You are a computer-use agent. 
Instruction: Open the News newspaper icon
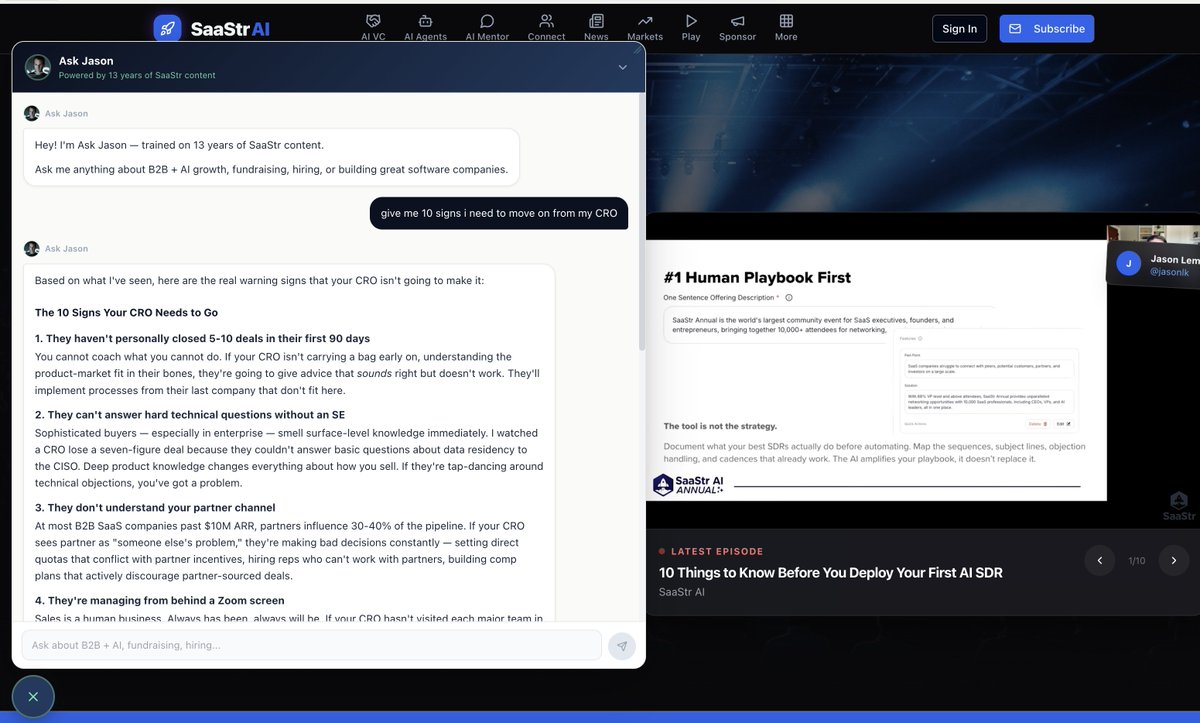(596, 21)
